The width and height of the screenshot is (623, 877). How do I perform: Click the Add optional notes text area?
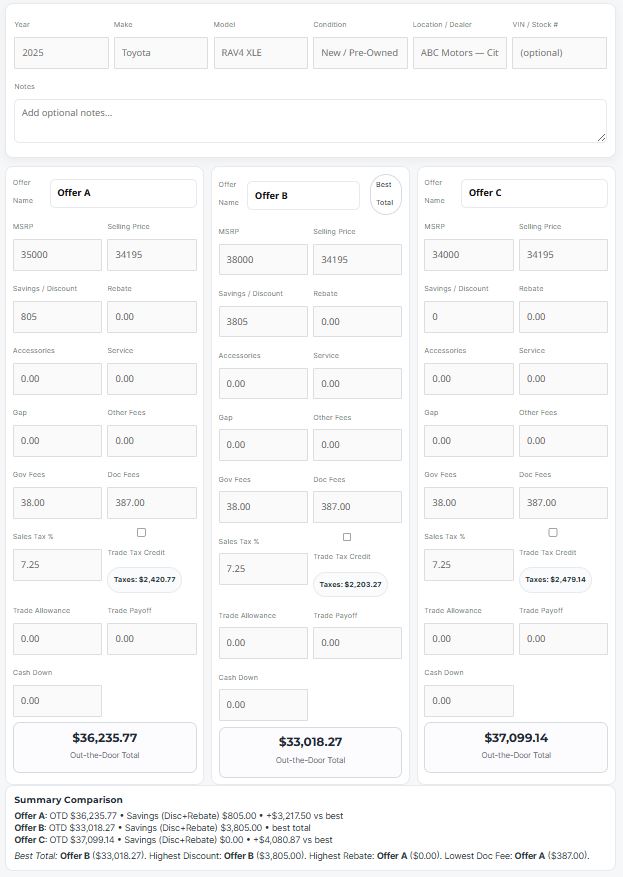pyautogui.click(x=311, y=117)
